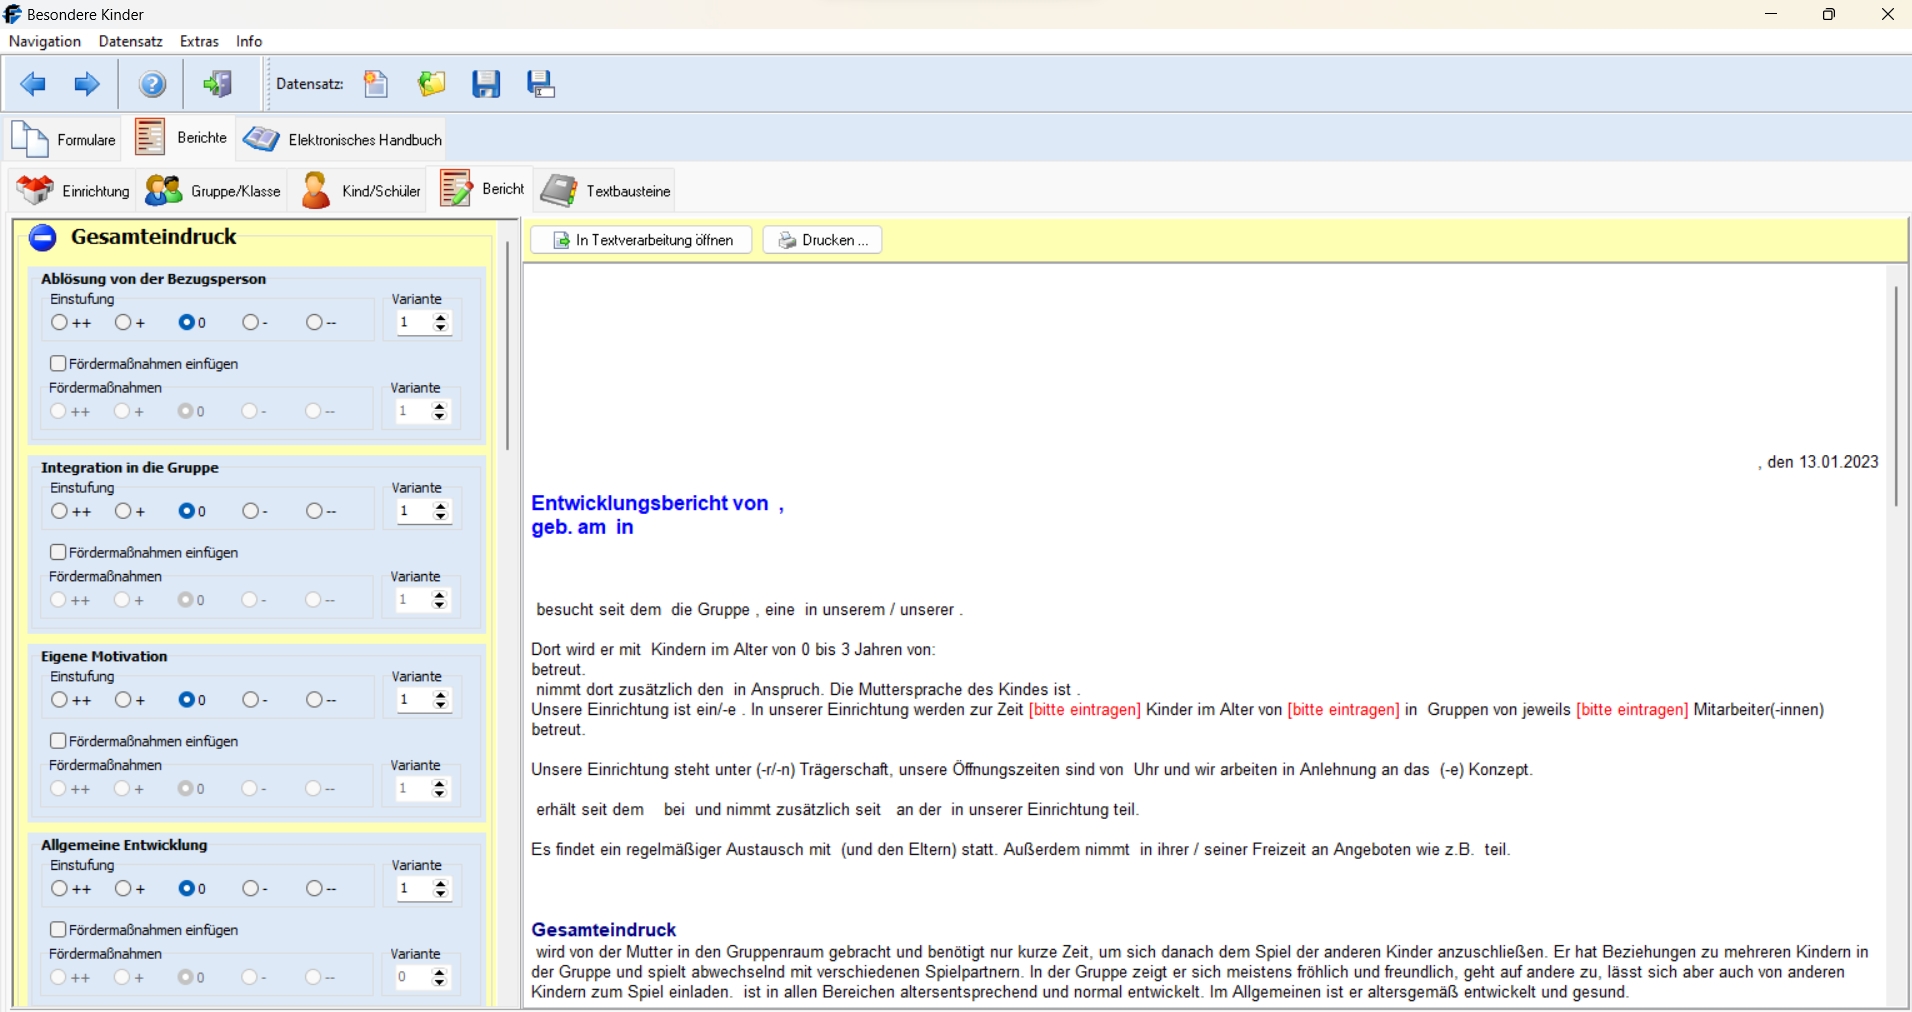
Task: Click the blue Gesamteindruck heading in the report
Action: [604, 930]
